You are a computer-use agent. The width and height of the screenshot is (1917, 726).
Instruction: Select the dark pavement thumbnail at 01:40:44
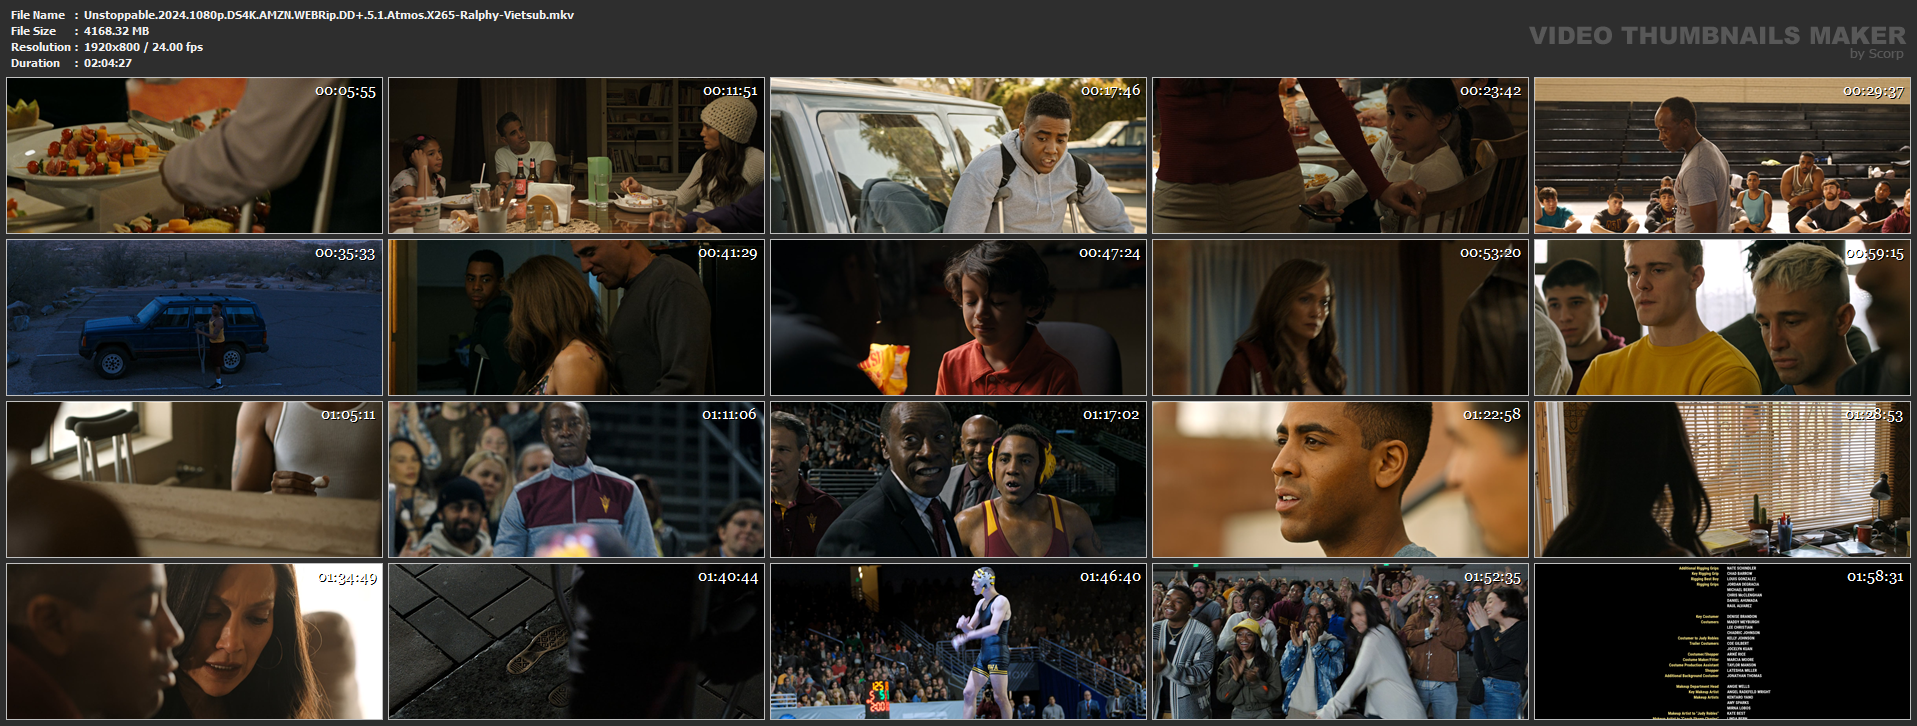tap(576, 641)
